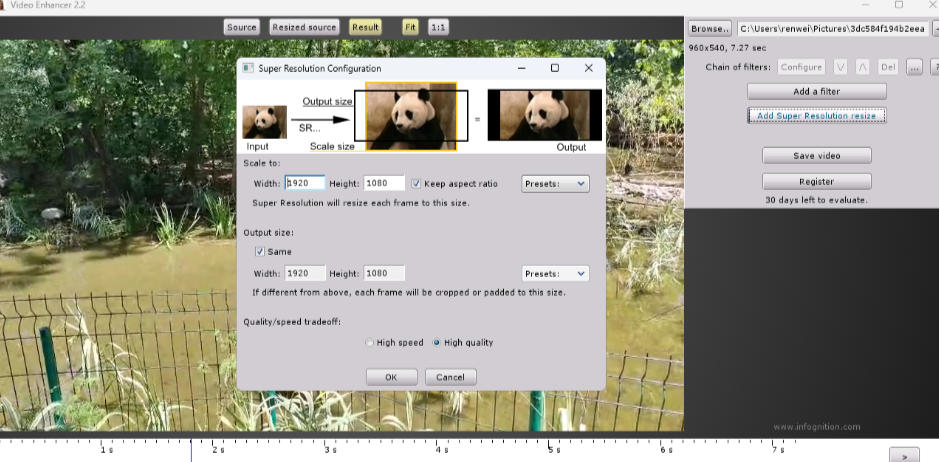Click the input panda thumbnail
Screen dimensions: 939x462
click(x=264, y=122)
